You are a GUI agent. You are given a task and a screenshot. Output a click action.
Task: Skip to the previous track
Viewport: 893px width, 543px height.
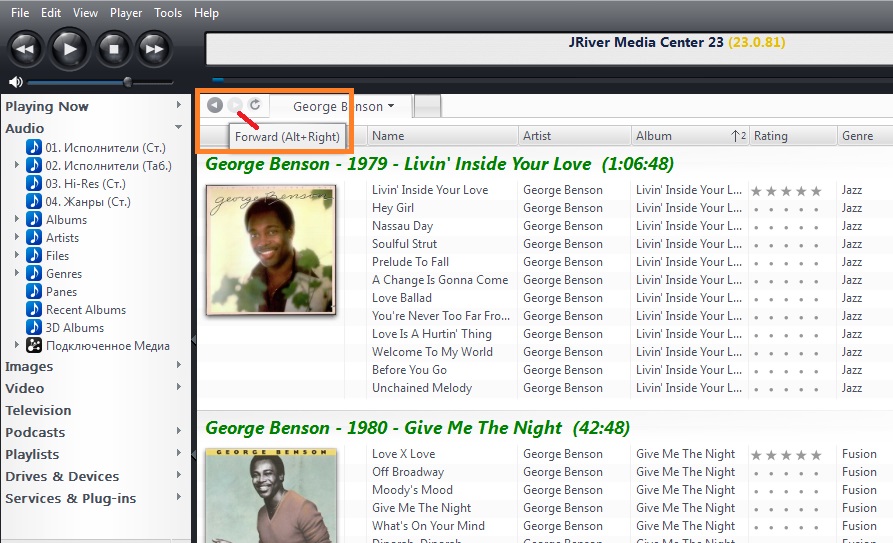point(26,48)
